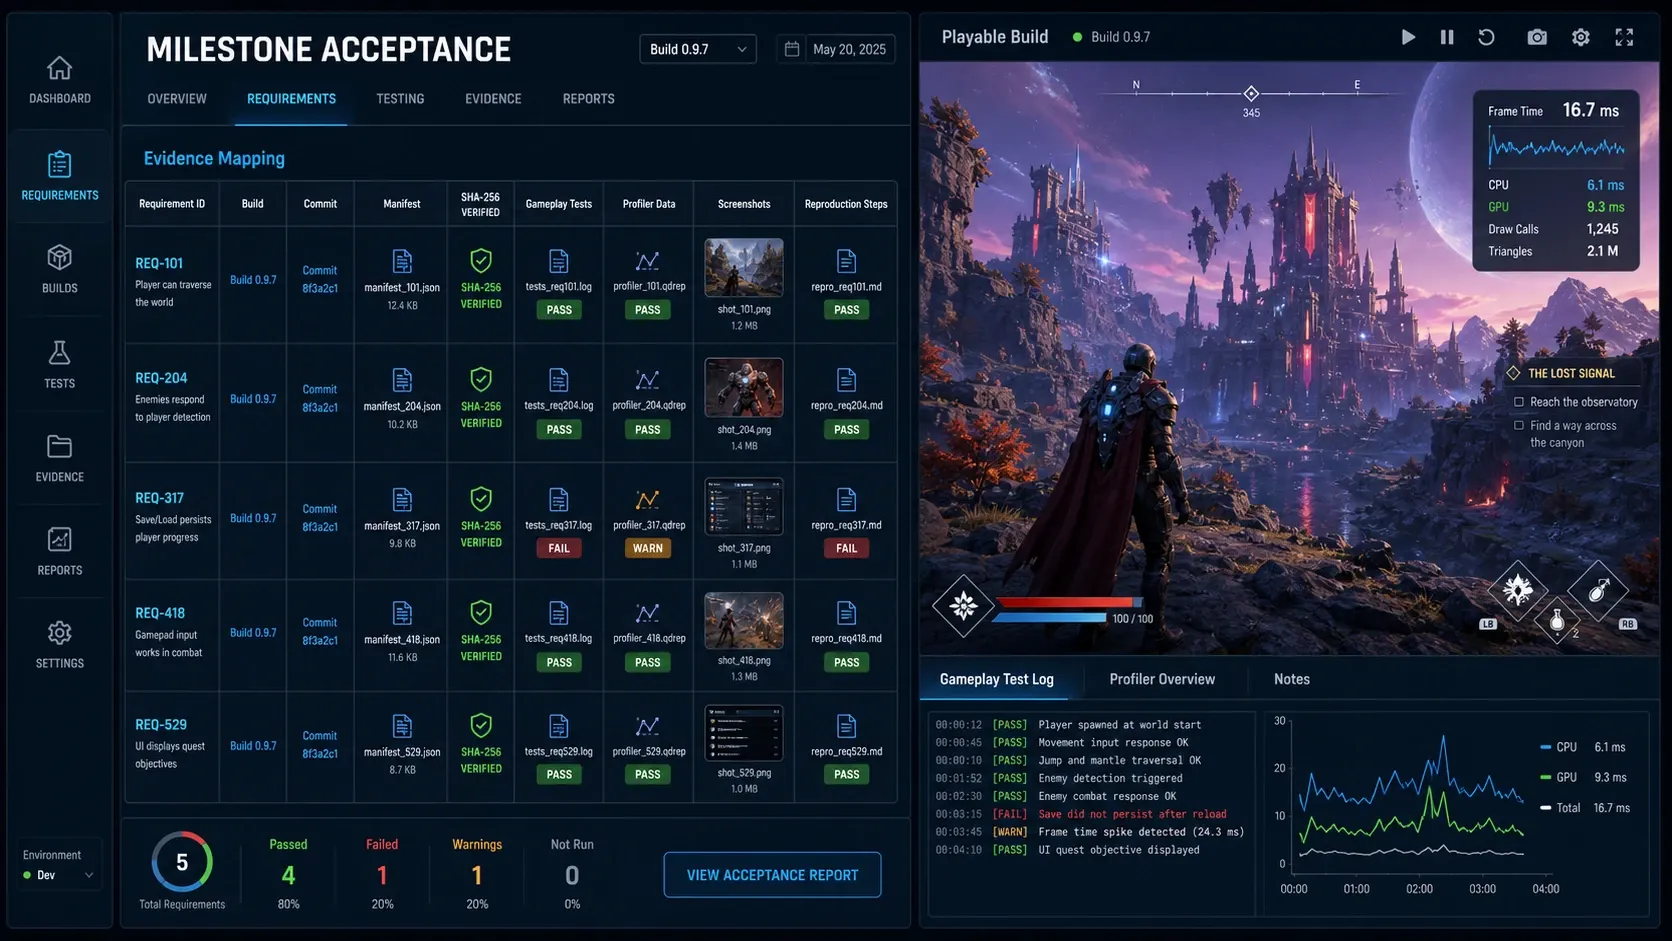This screenshot has width=1672, height=941.
Task: Tick Find a way across the canyon
Action: pos(1519,425)
